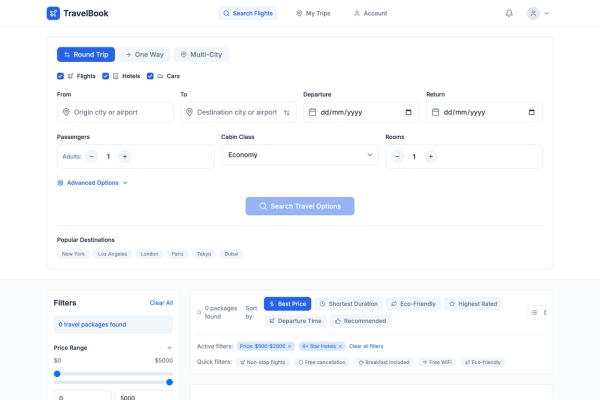This screenshot has height=400, width=600.
Task: Sort by Highest Rated
Action: coord(473,304)
